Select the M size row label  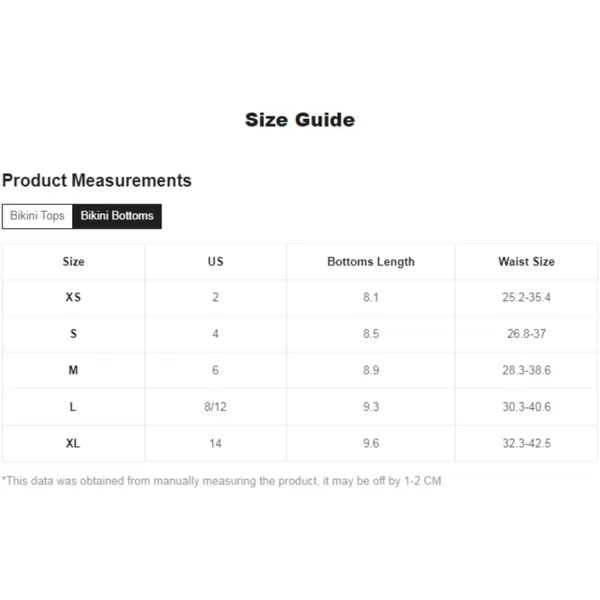coord(73,370)
